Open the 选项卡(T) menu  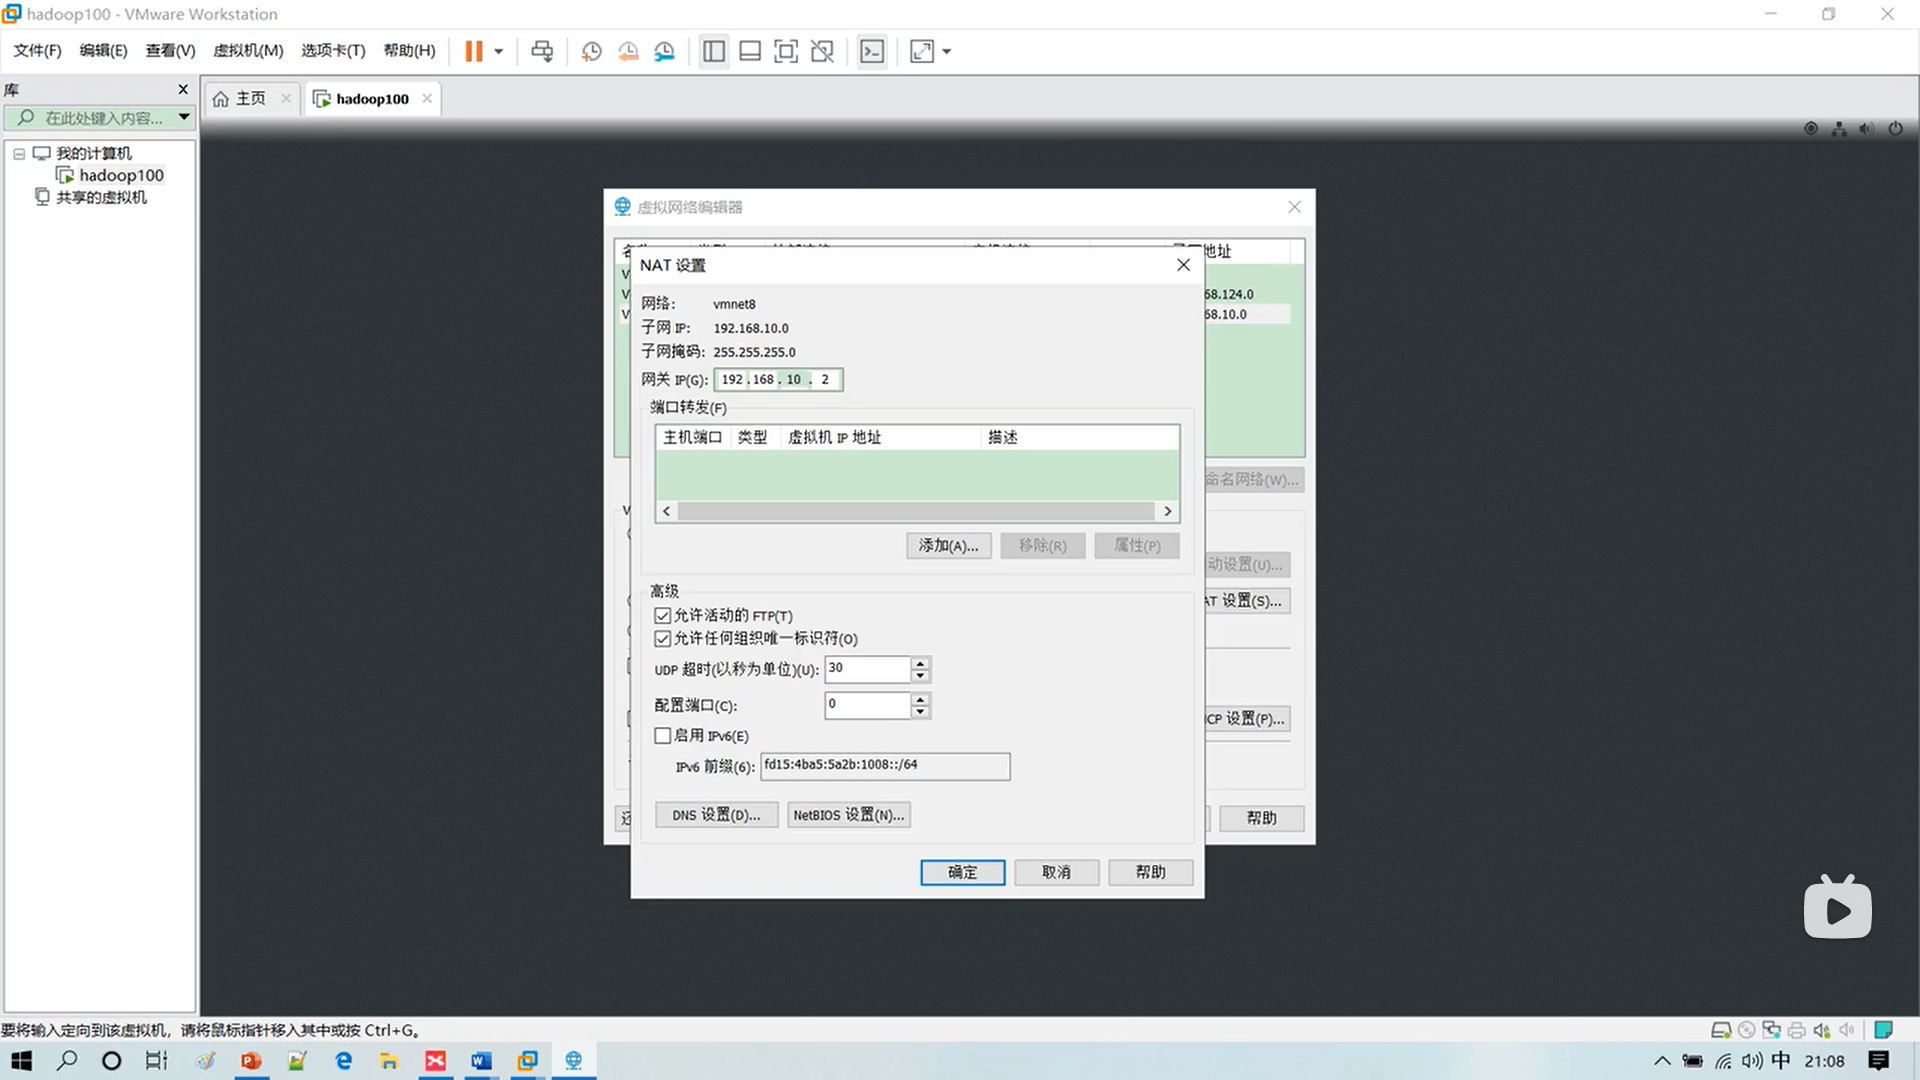coord(333,50)
